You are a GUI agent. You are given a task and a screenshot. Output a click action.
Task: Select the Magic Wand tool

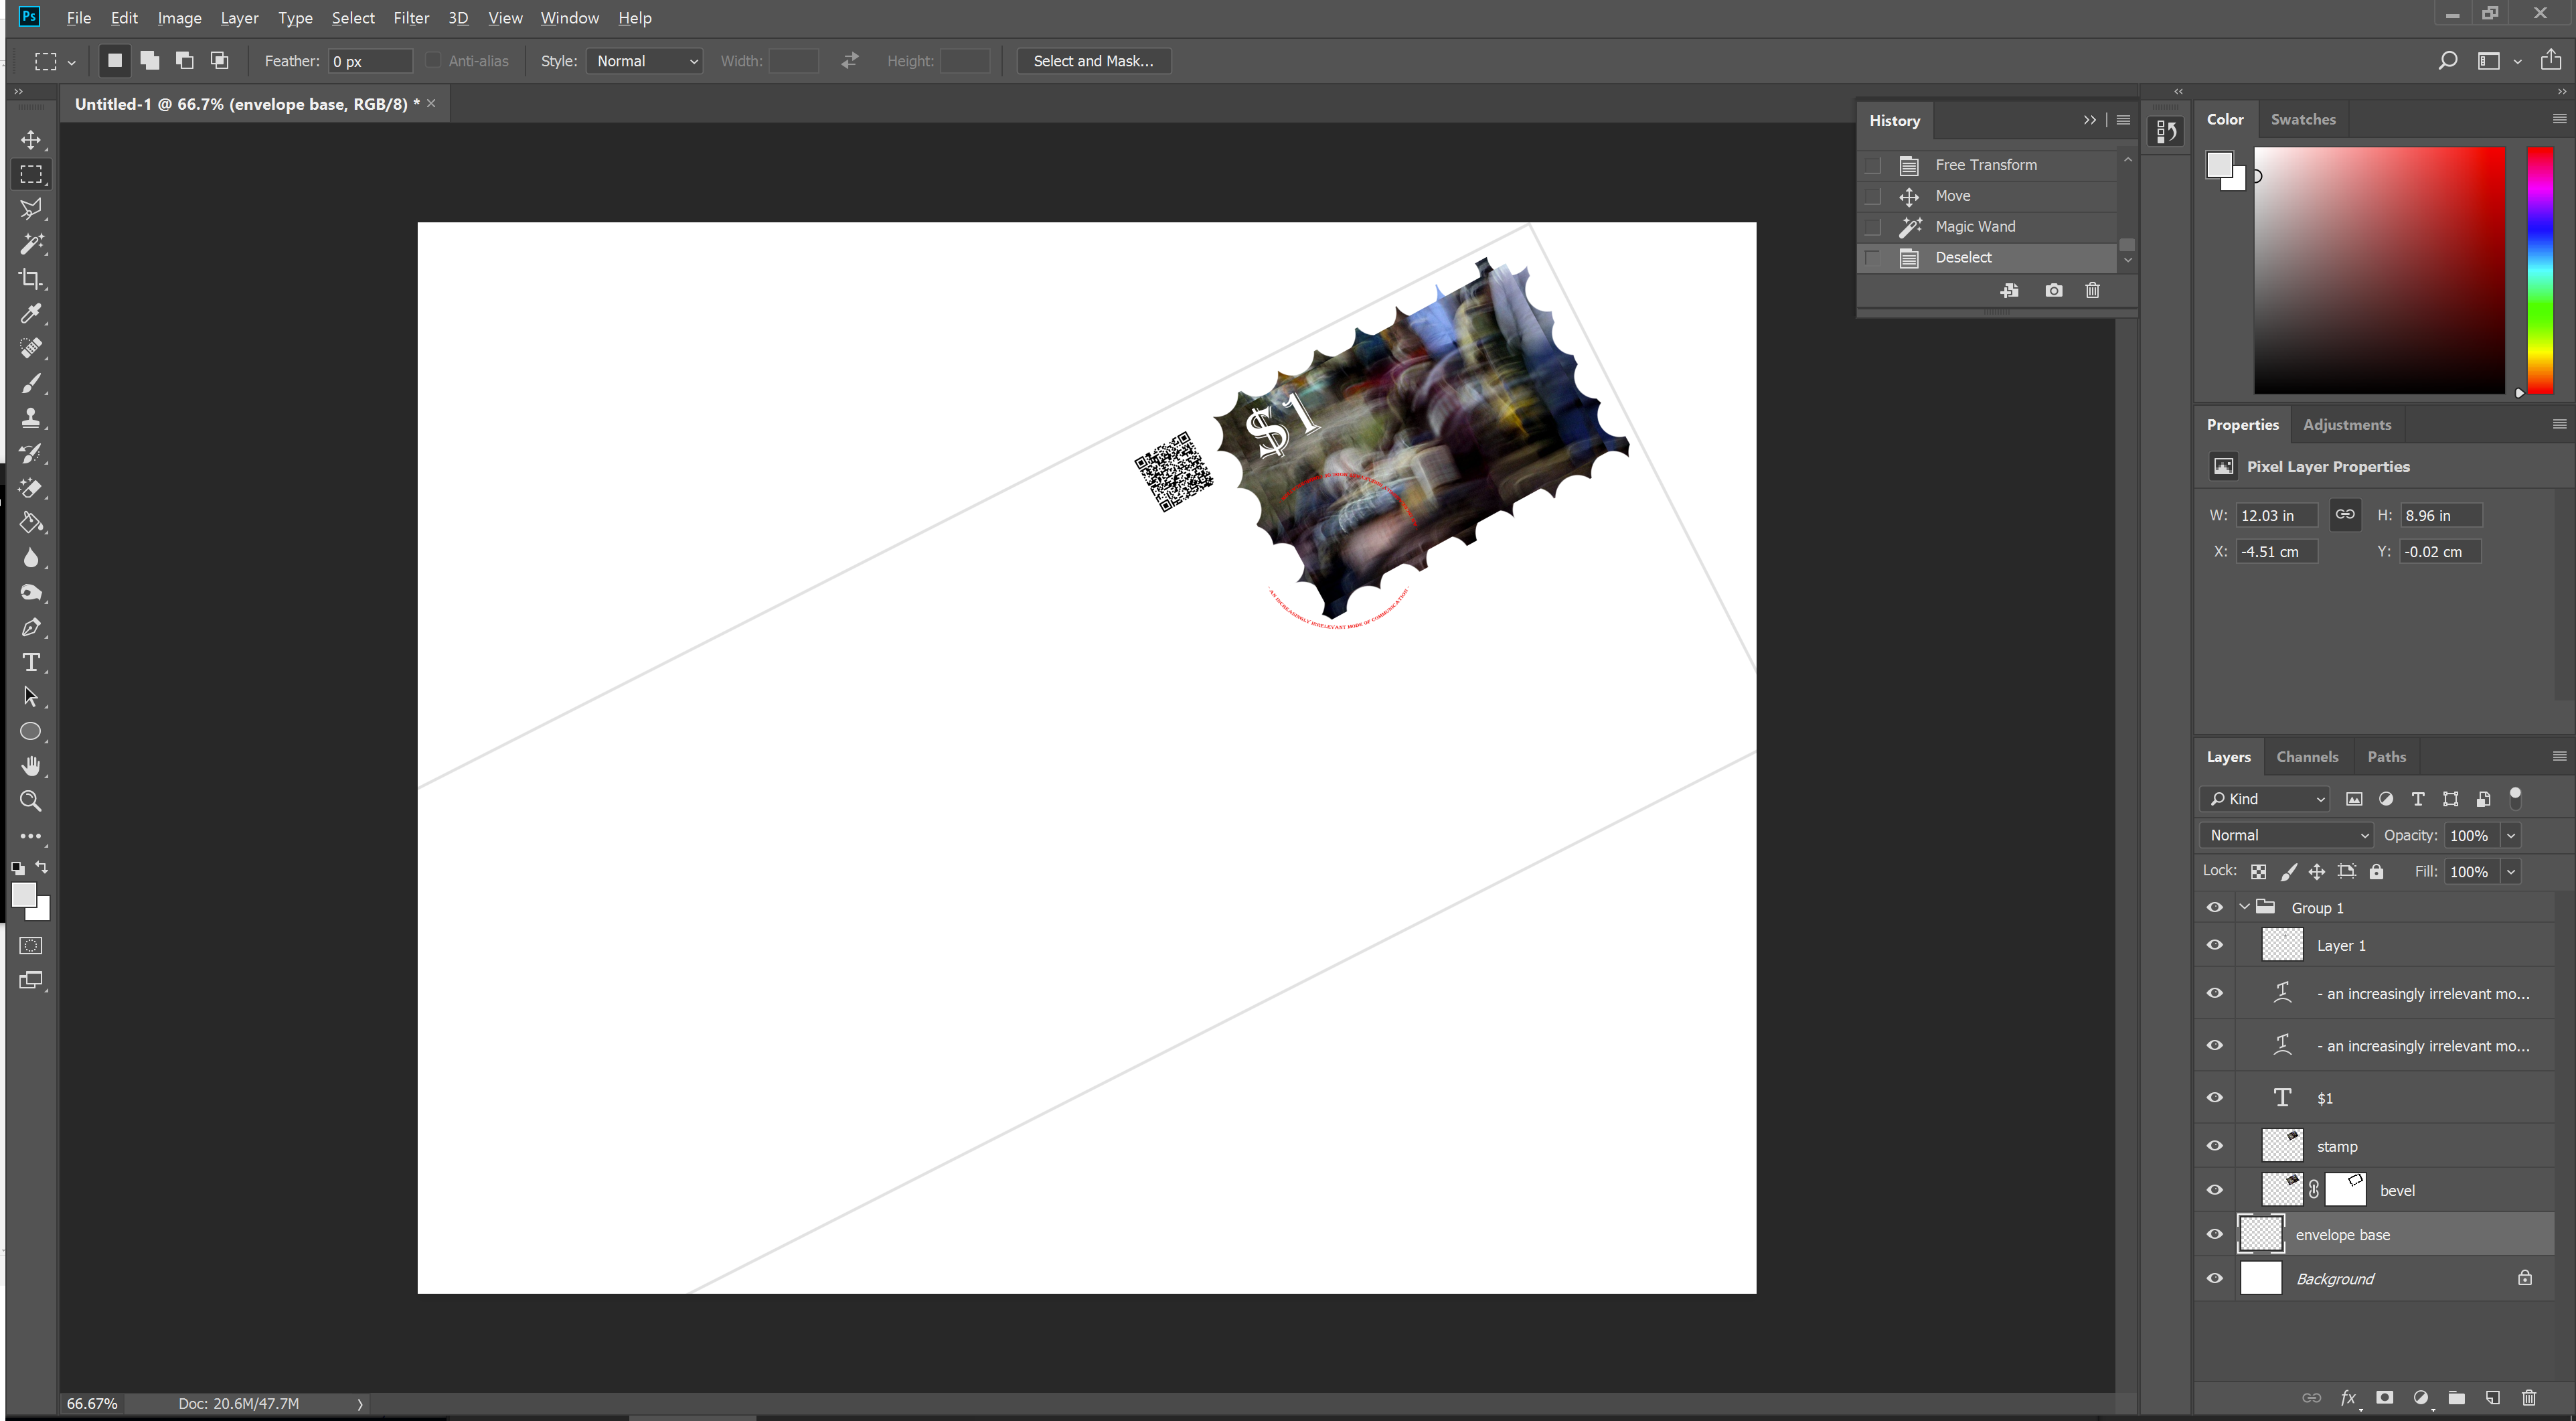click(x=31, y=244)
